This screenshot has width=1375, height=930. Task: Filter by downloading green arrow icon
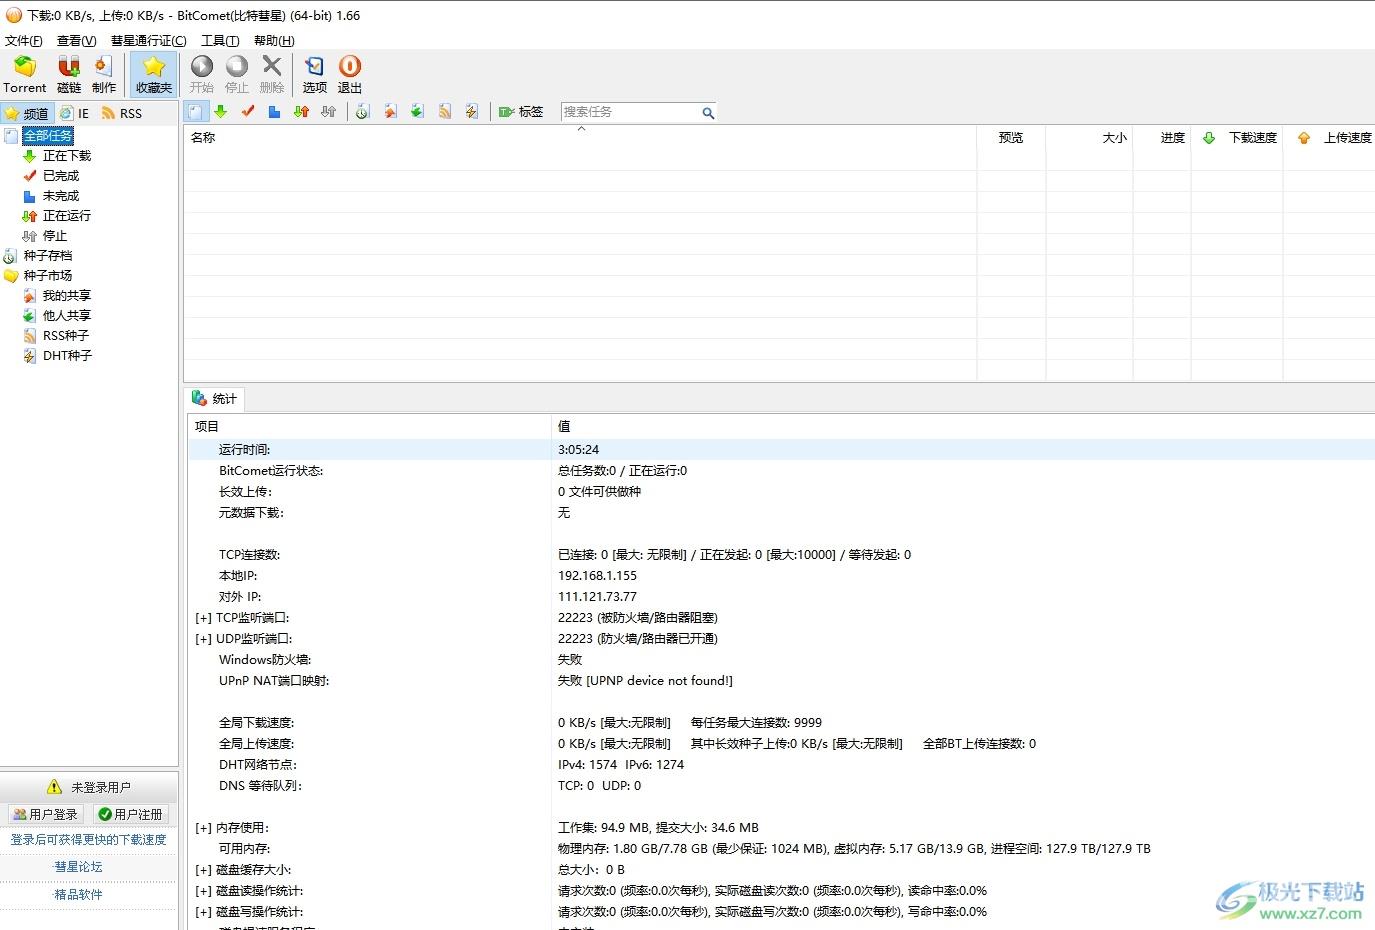tap(221, 112)
